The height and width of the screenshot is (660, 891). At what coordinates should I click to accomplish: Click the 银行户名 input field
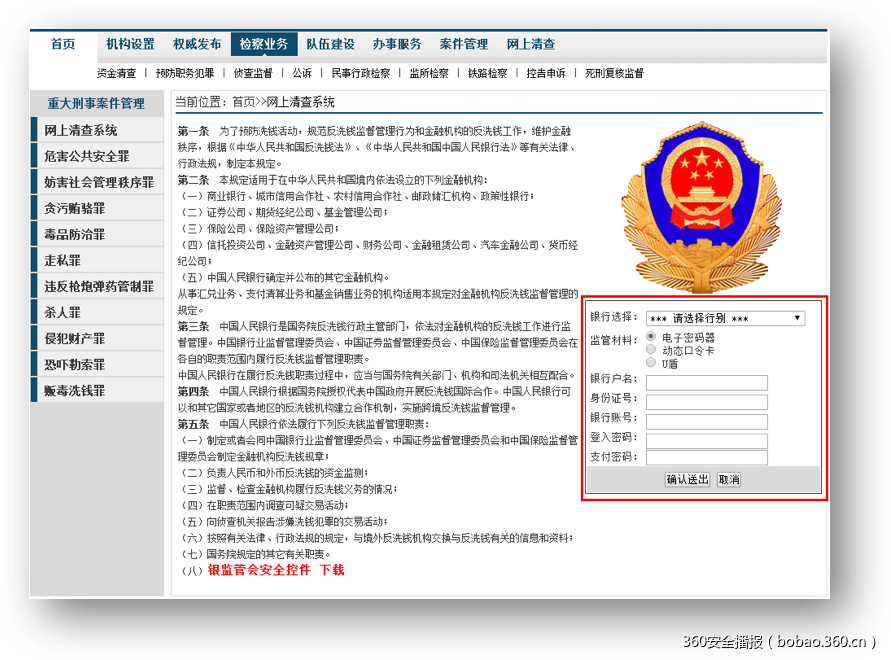point(707,382)
